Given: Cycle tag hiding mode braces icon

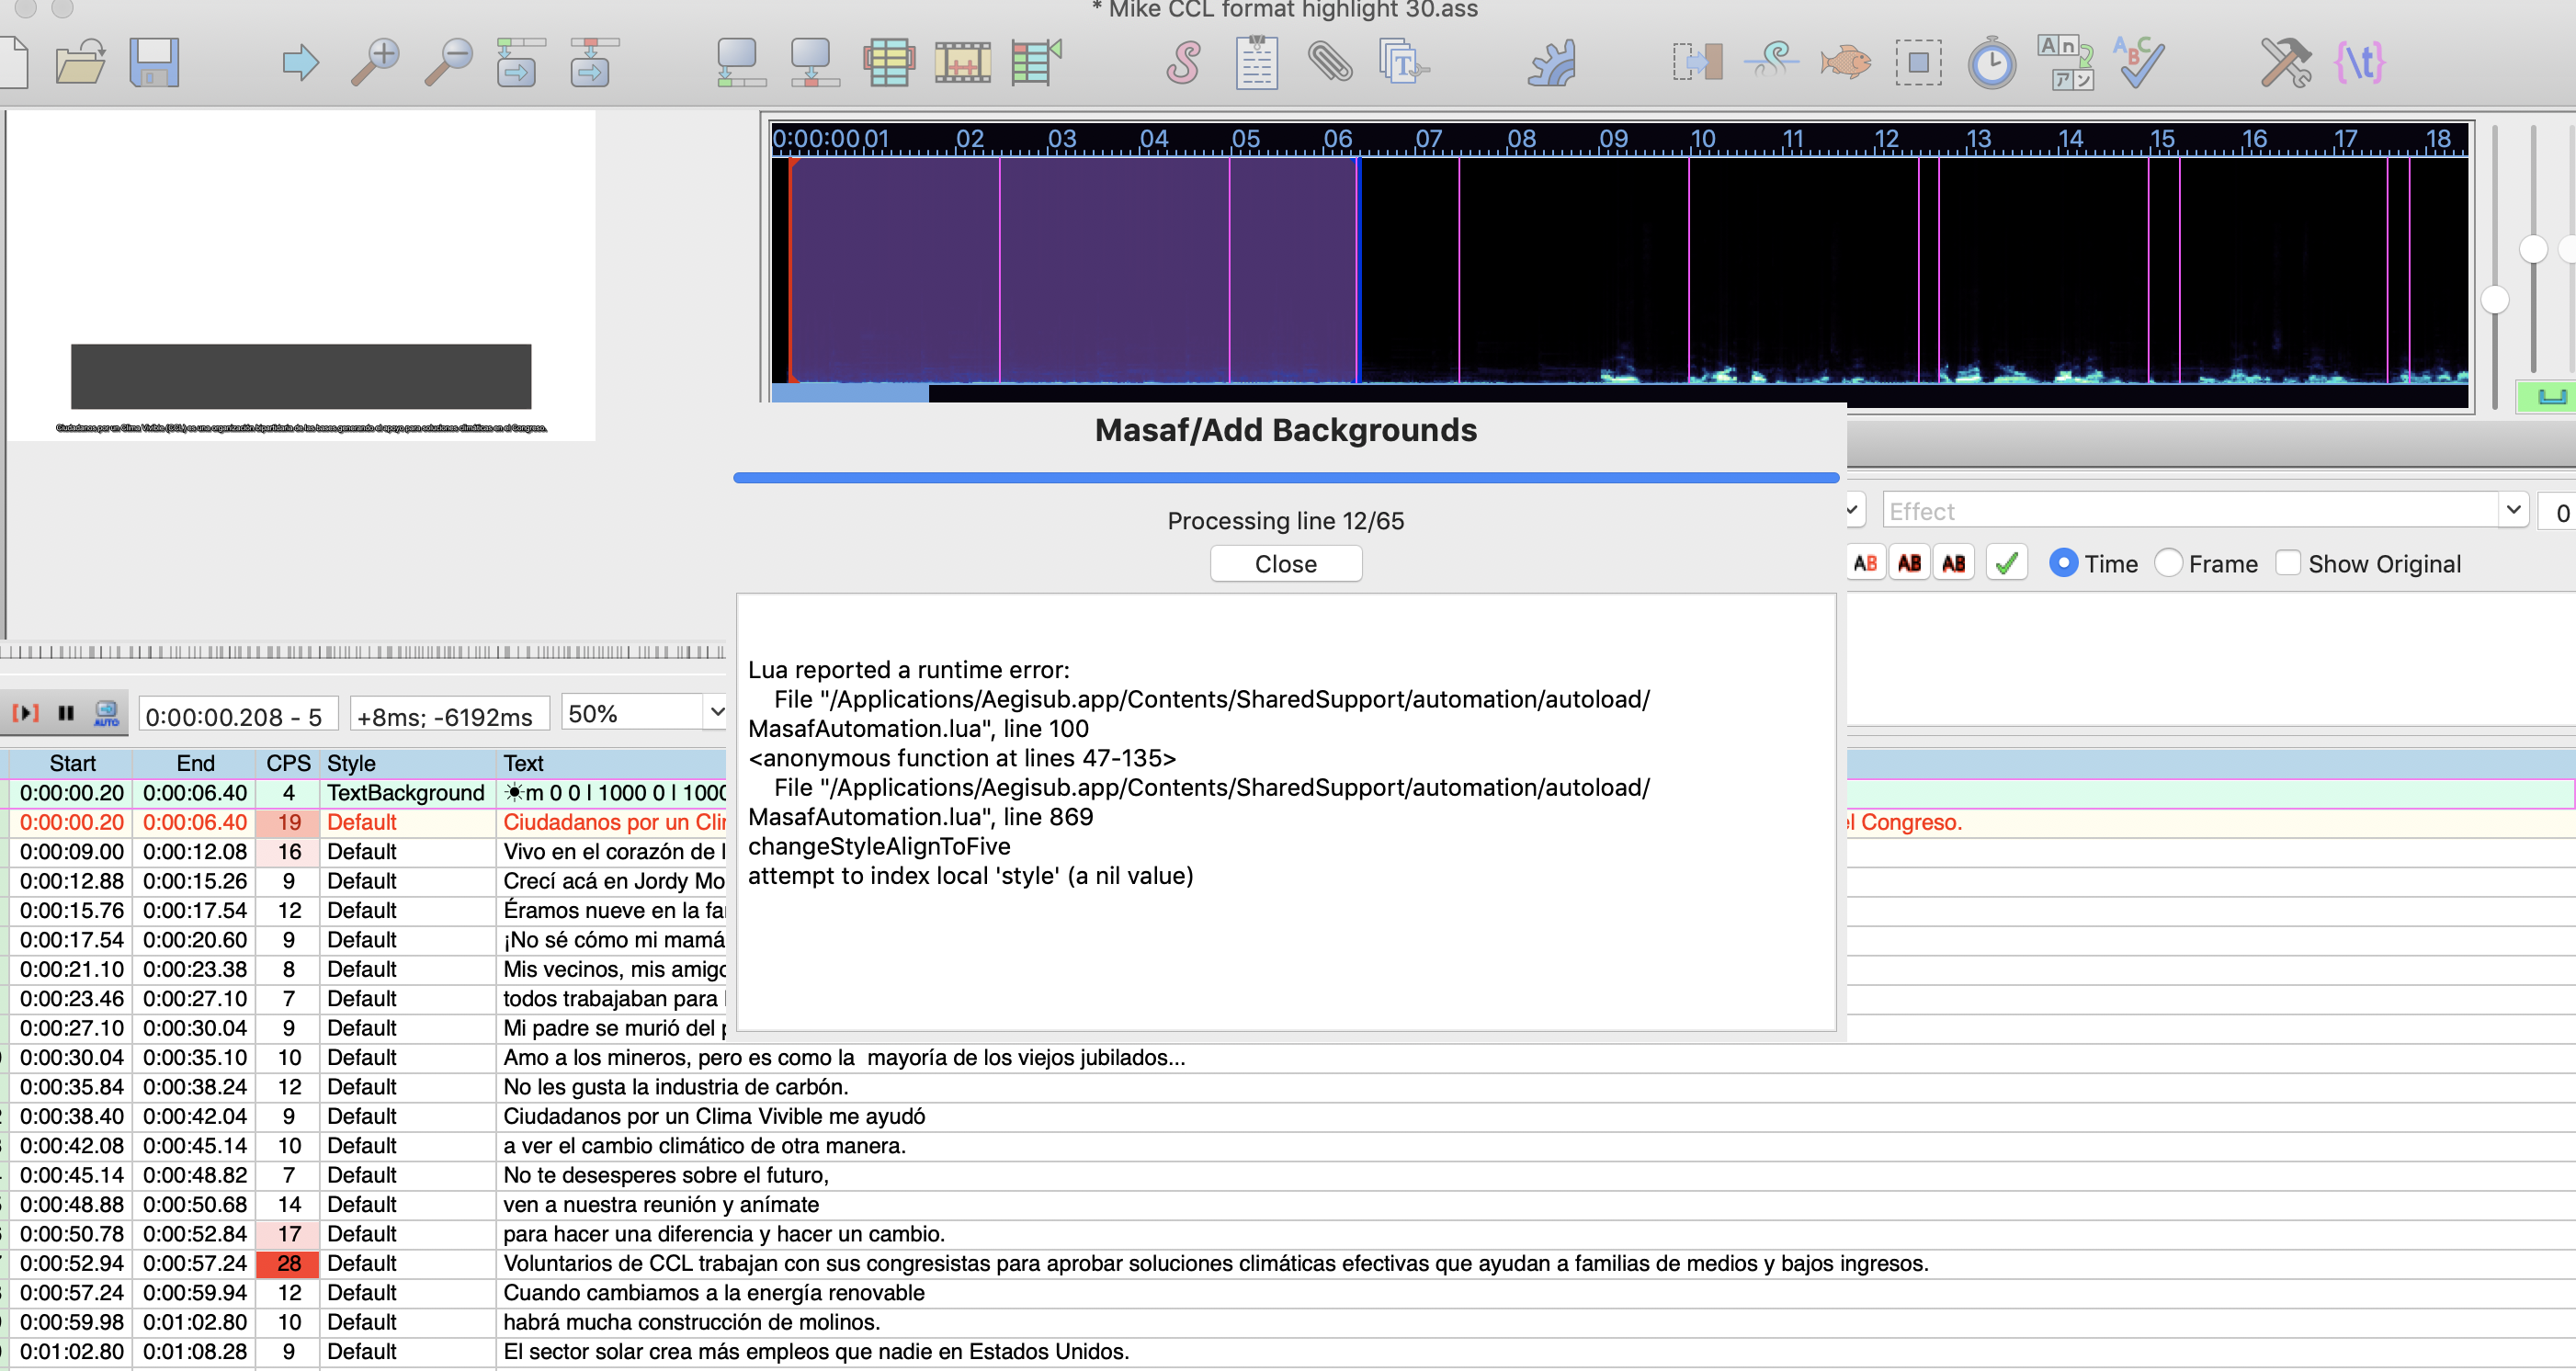Looking at the screenshot, I should click(x=2360, y=63).
